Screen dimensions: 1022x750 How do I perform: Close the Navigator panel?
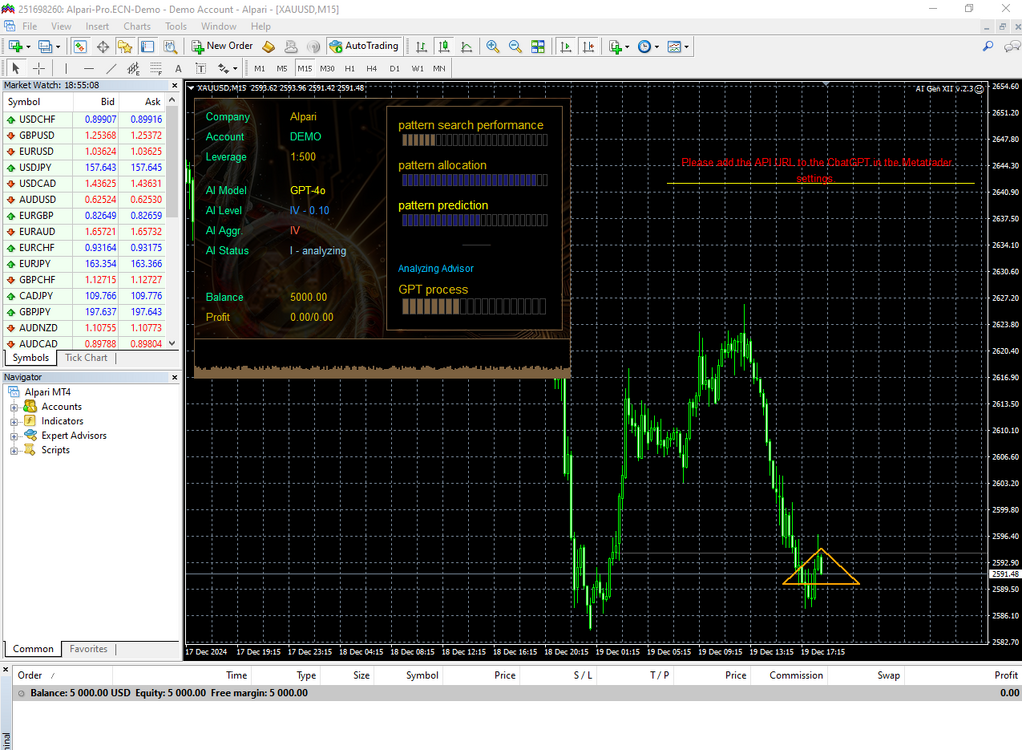tap(174, 377)
